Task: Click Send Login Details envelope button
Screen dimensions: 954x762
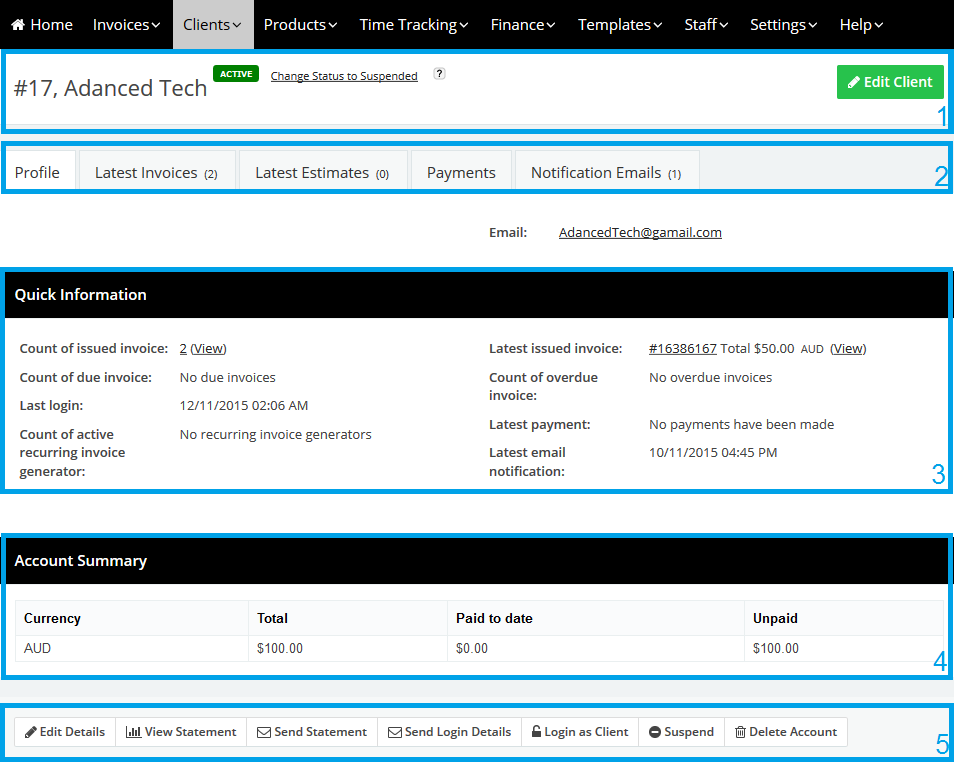Action: coord(449,732)
